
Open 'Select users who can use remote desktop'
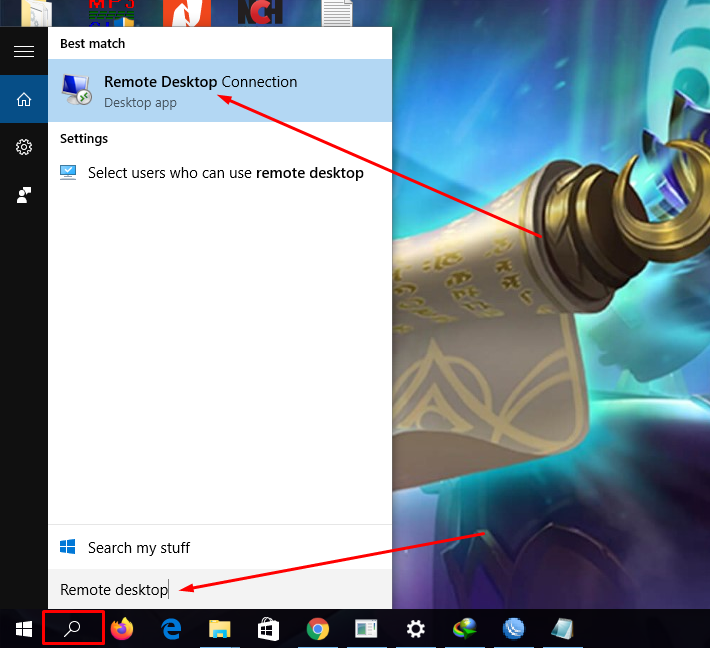pos(220,173)
